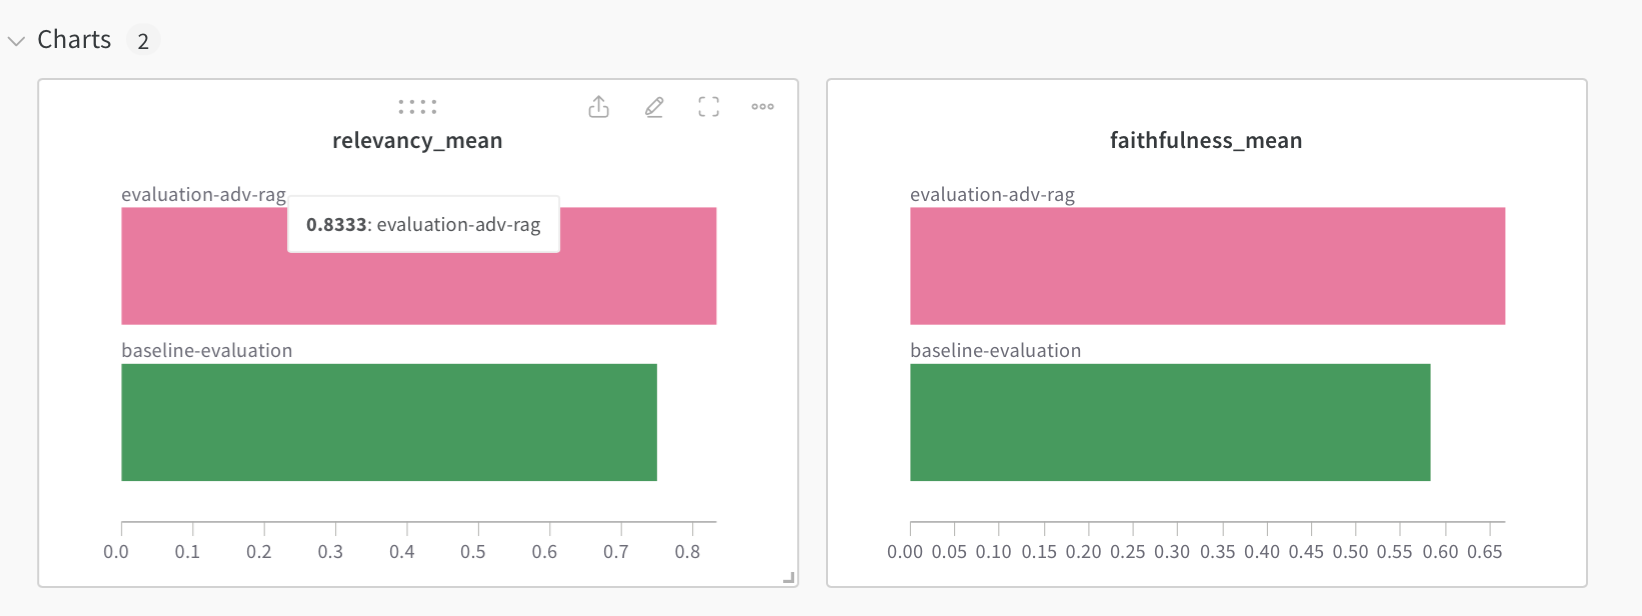This screenshot has width=1642, height=616.
Task: Click the relevancy_mean chart title
Action: coord(417,141)
